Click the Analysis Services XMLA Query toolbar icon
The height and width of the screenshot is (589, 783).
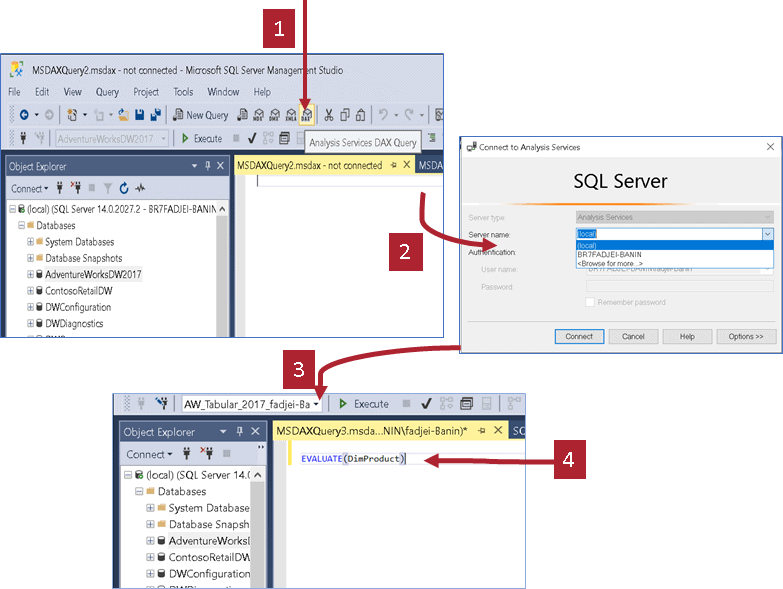pyautogui.click(x=291, y=115)
